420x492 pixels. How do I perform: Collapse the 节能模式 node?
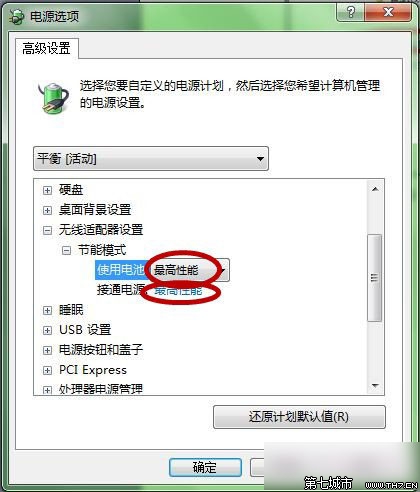coord(66,250)
